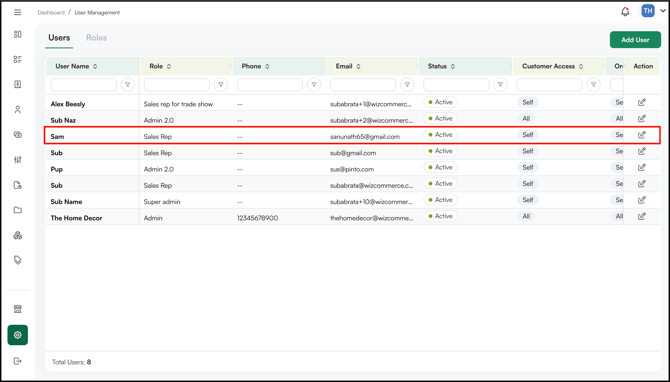The width and height of the screenshot is (670, 382).
Task: Select the Sub Name name cell
Action: [x=66, y=202]
